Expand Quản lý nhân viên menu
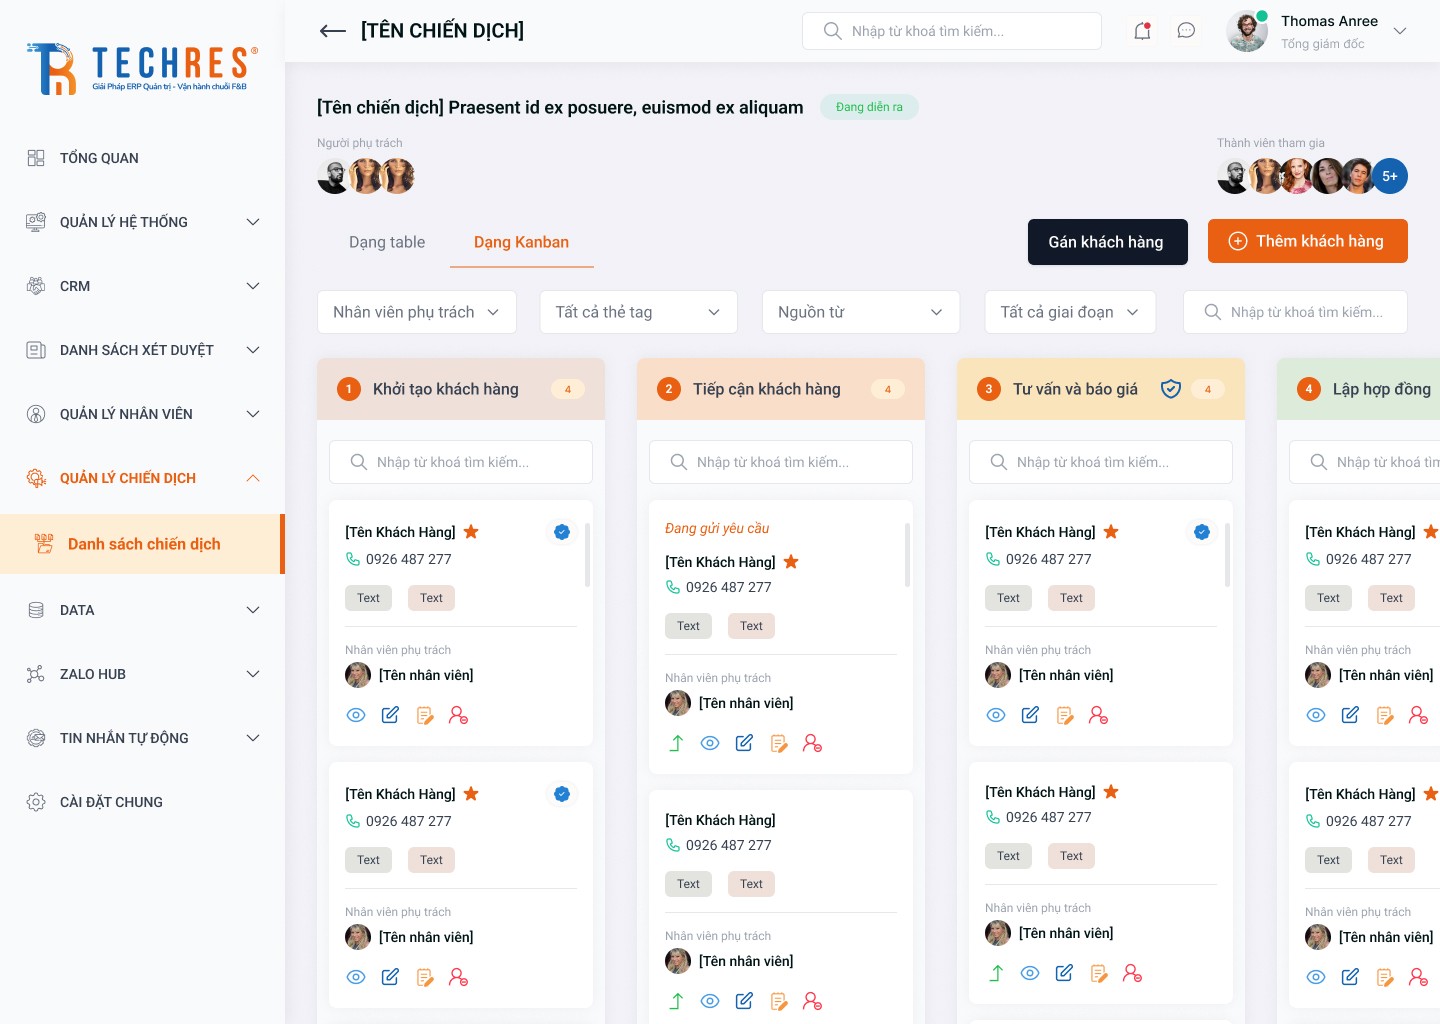 click(x=142, y=414)
